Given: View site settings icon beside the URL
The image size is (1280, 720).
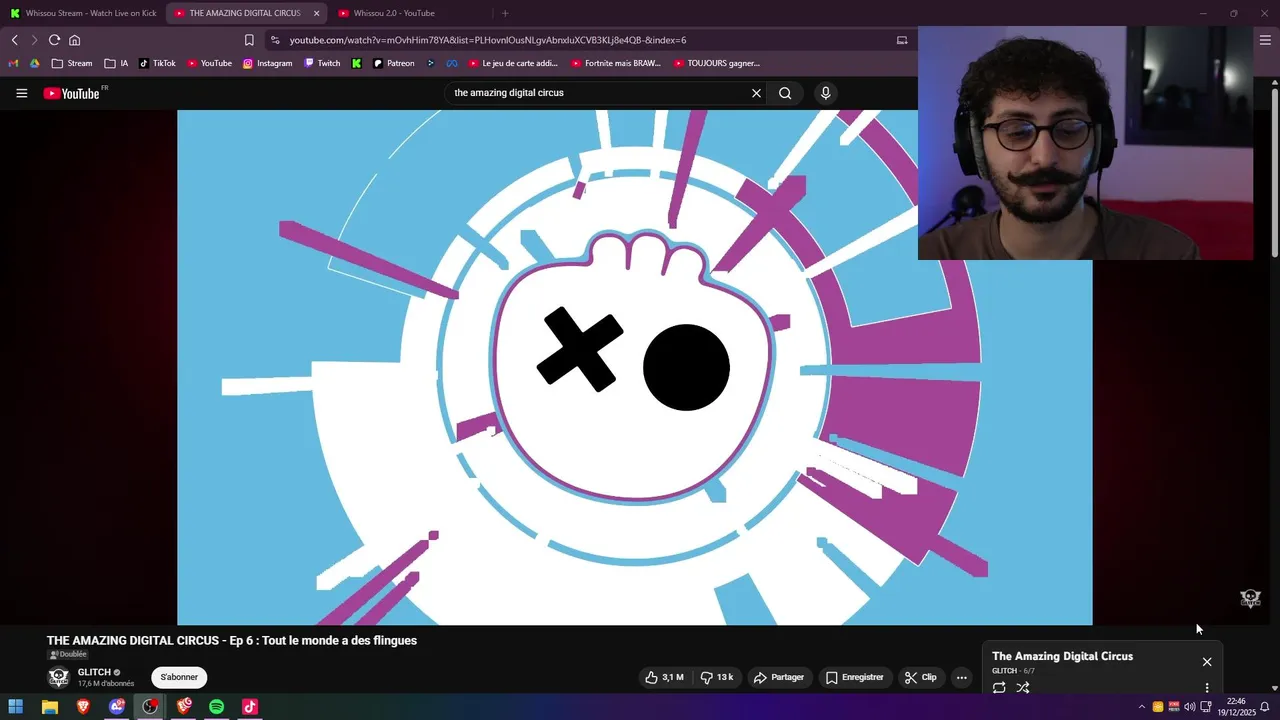Looking at the screenshot, I should (x=275, y=40).
